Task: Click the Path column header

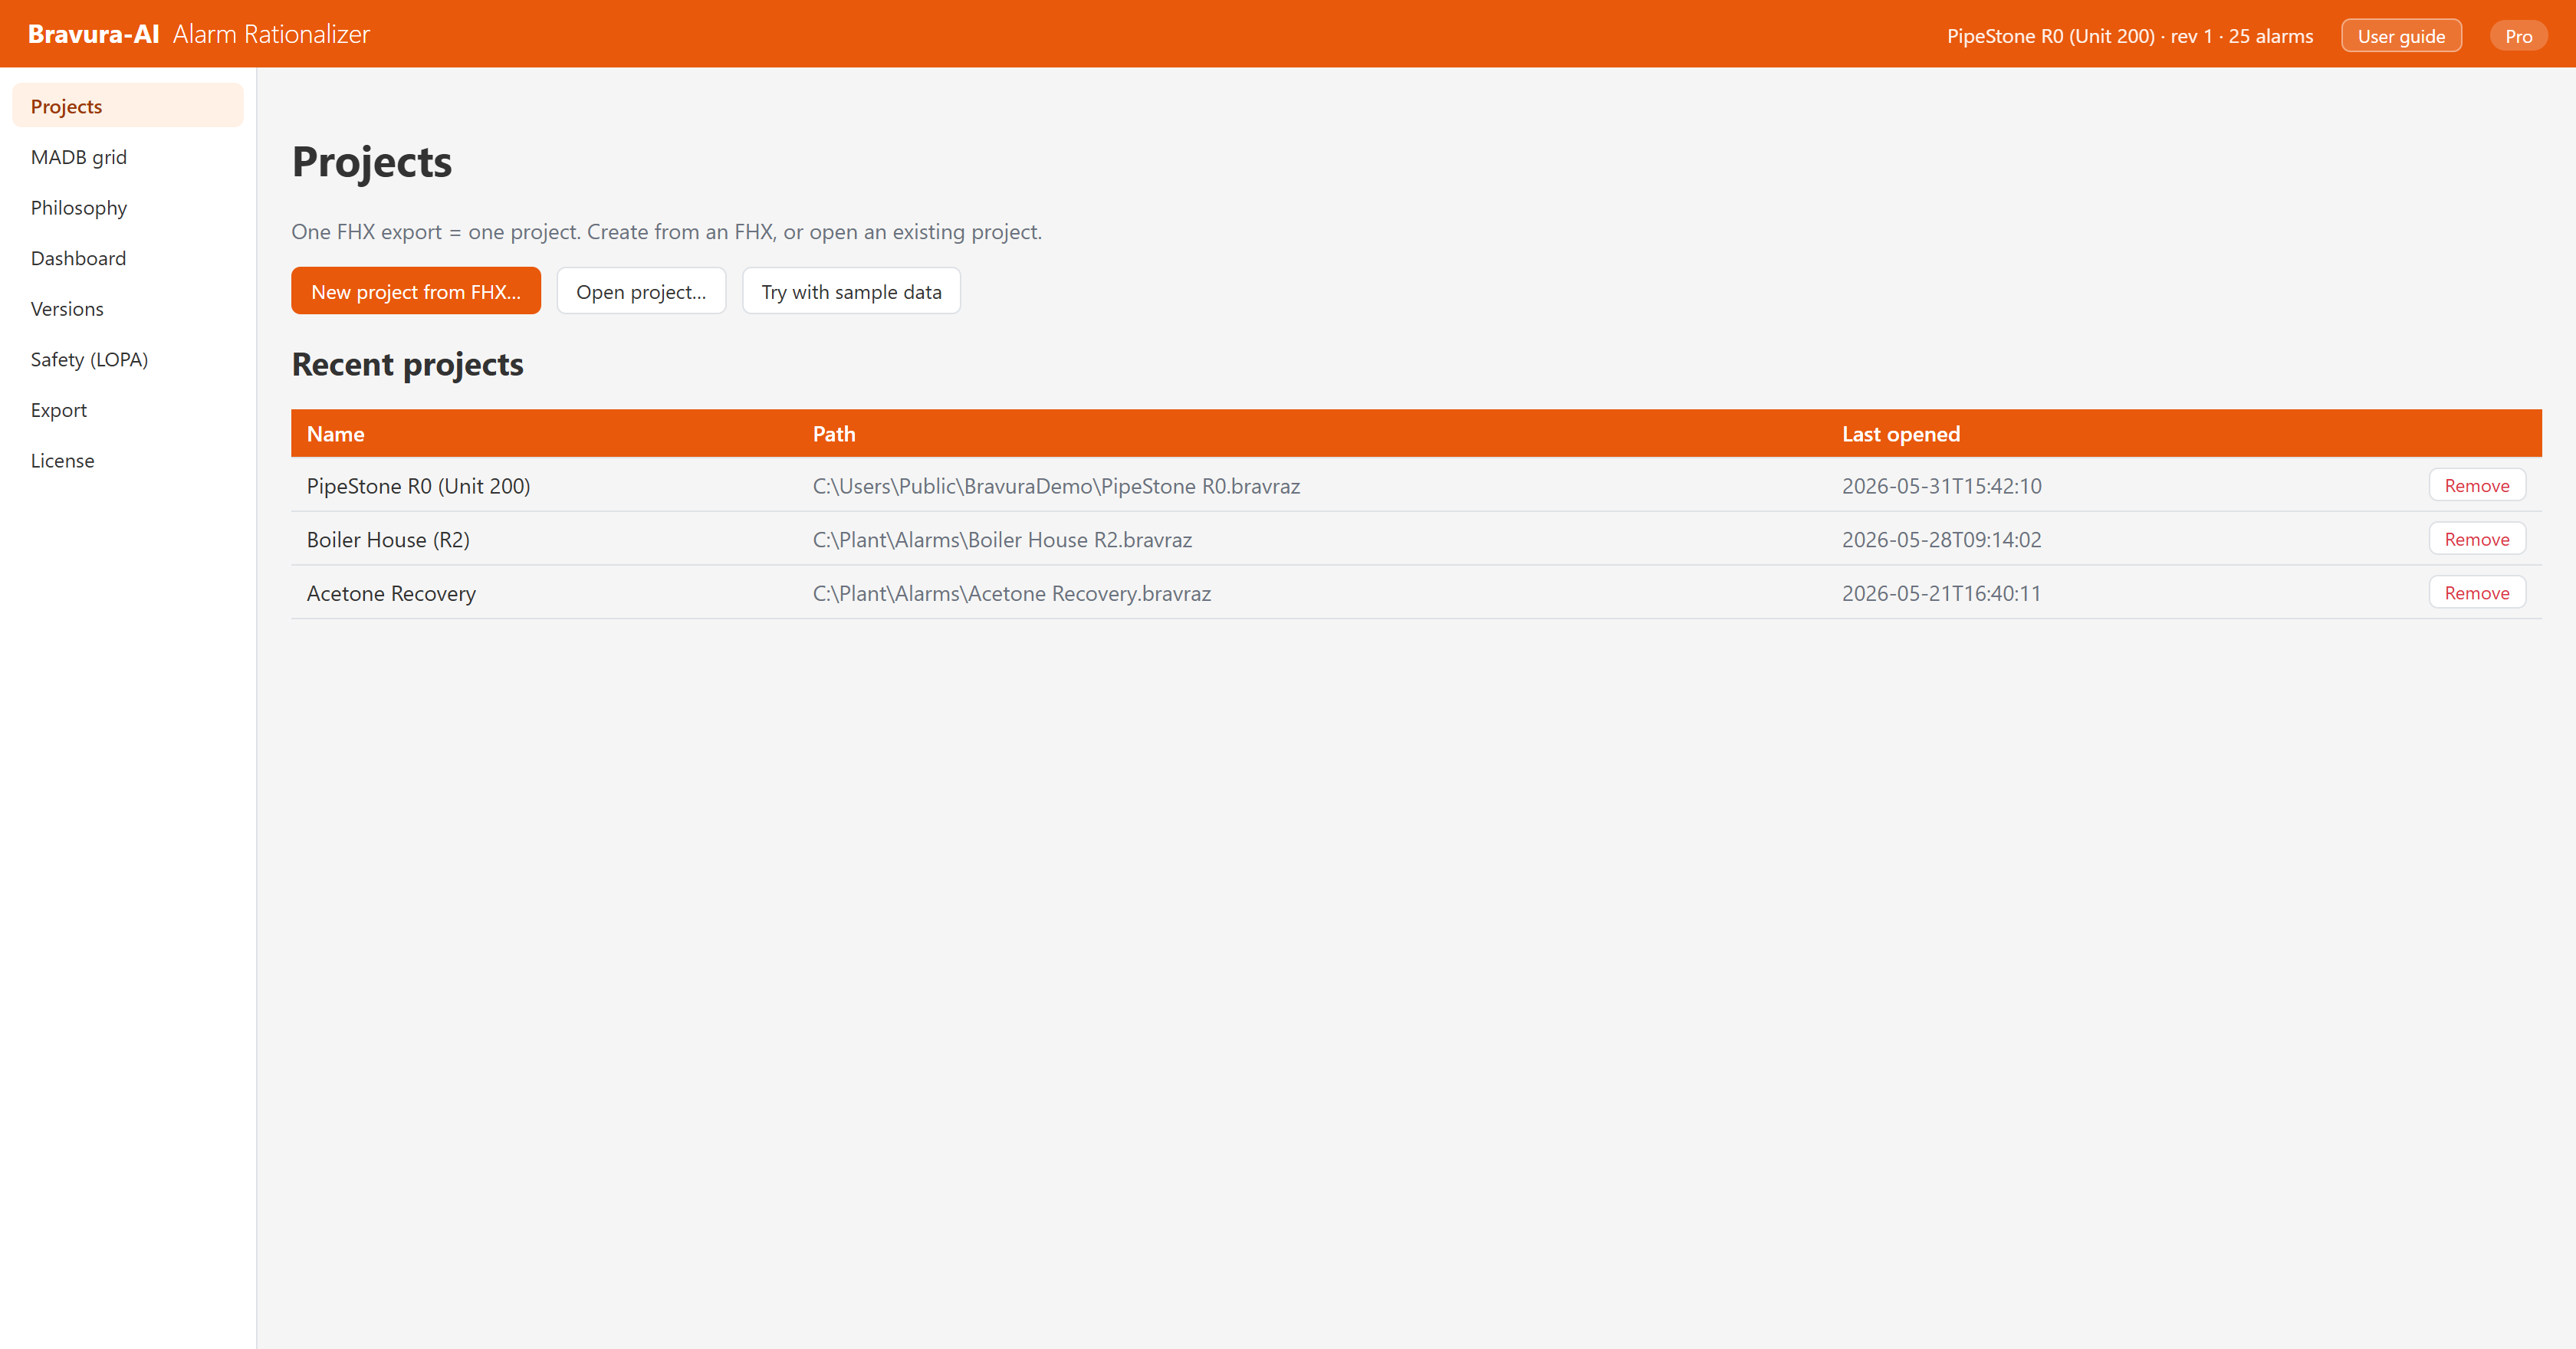Action: click(x=834, y=433)
